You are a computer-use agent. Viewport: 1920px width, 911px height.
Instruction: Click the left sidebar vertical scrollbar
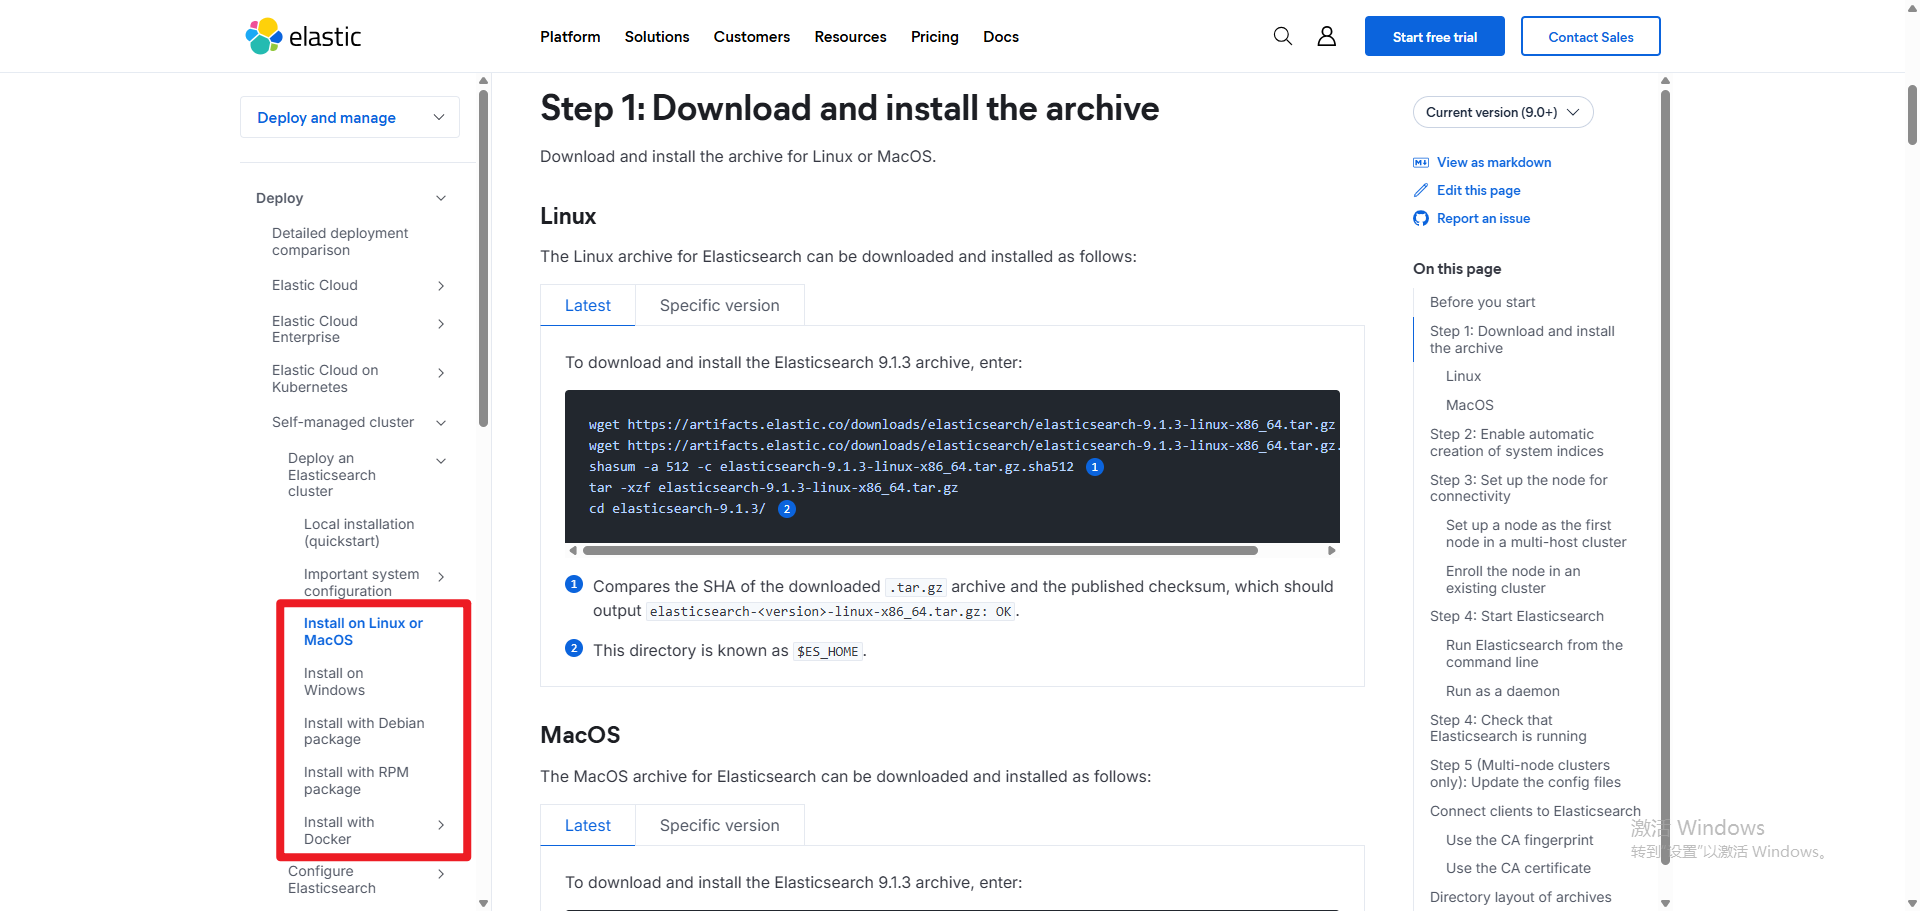[x=483, y=258]
